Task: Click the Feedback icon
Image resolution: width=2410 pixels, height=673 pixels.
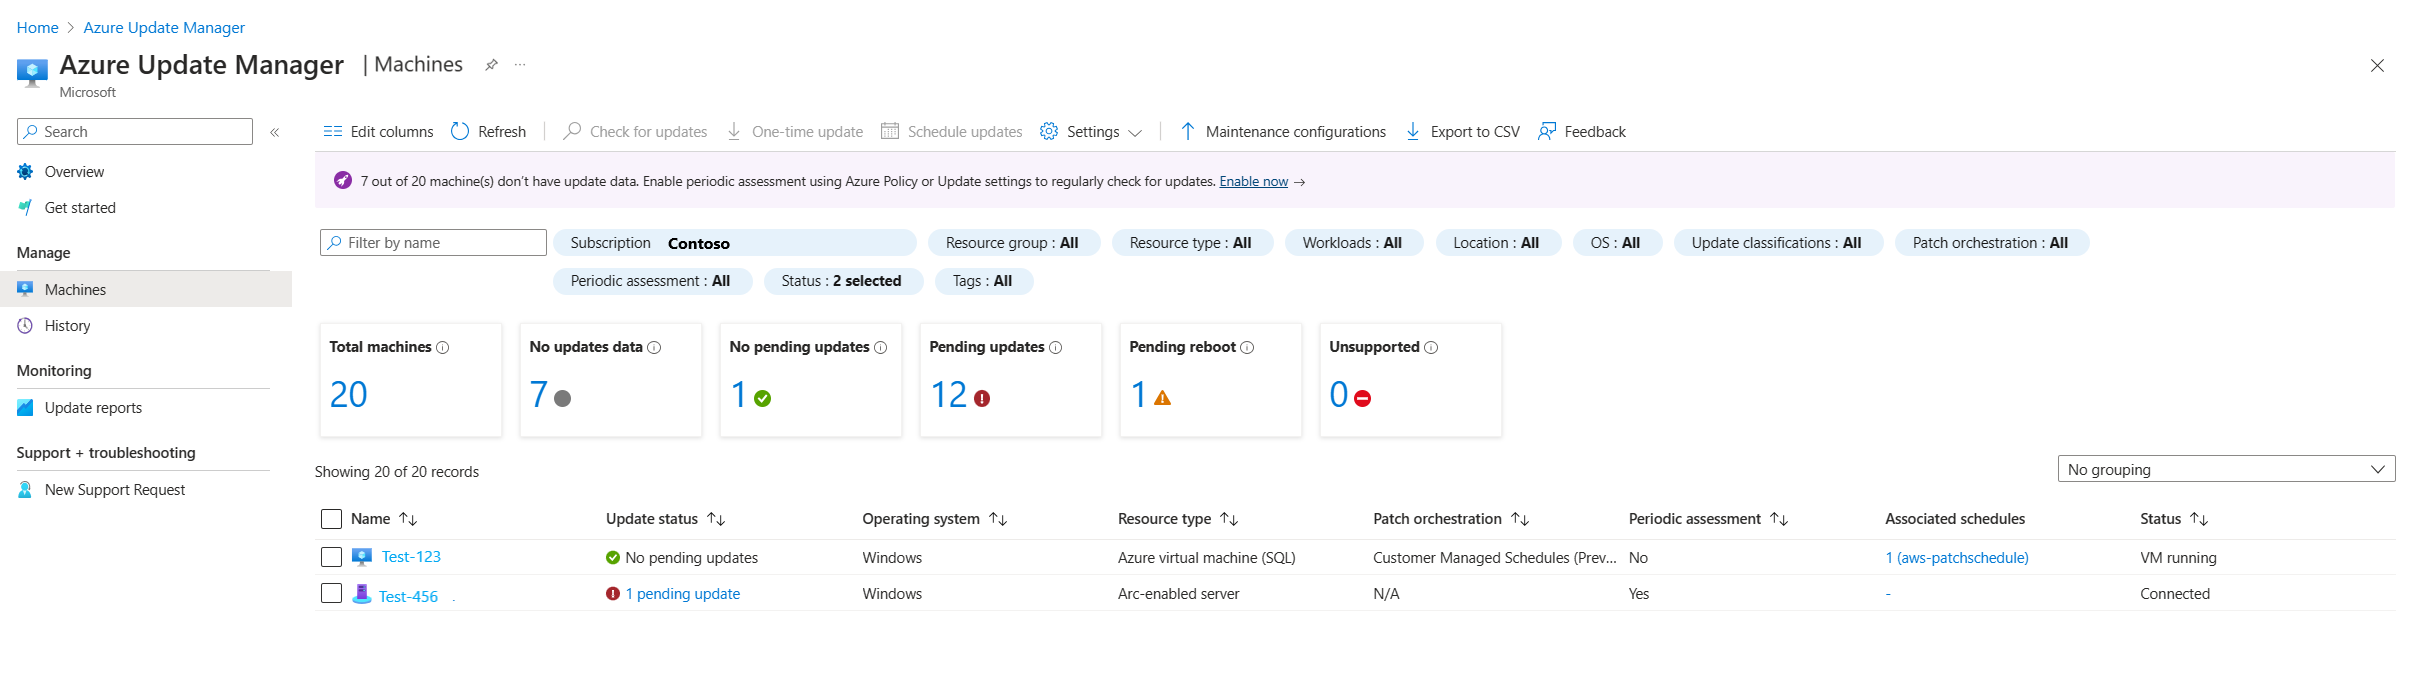Action: [x=1547, y=131]
